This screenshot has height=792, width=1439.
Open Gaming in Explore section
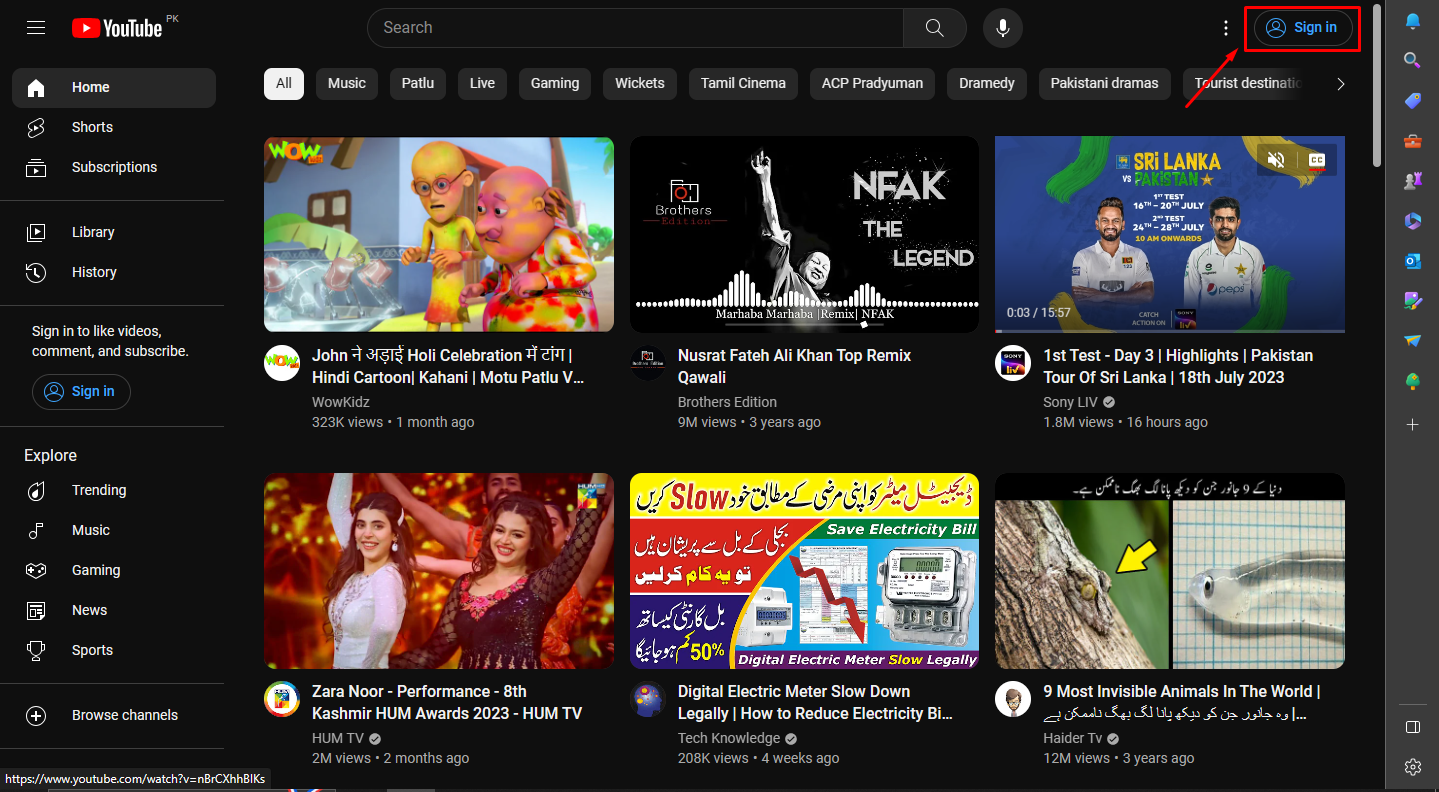114,570
